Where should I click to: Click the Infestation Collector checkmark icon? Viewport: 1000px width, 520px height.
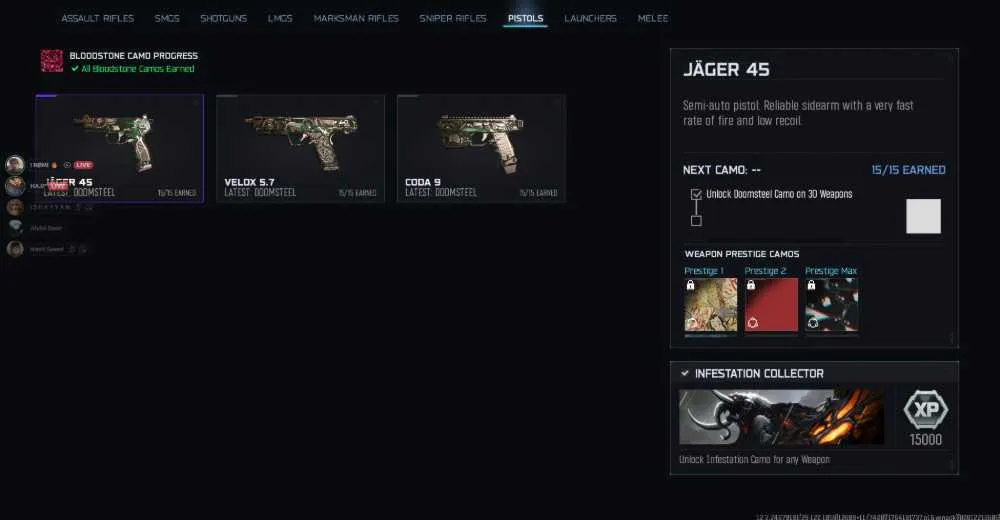[684, 373]
